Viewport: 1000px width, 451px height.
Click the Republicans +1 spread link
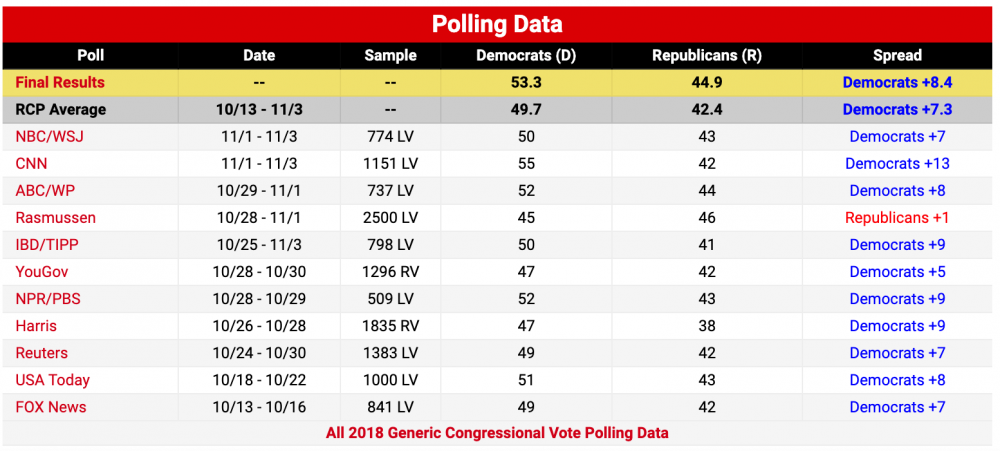click(x=897, y=217)
